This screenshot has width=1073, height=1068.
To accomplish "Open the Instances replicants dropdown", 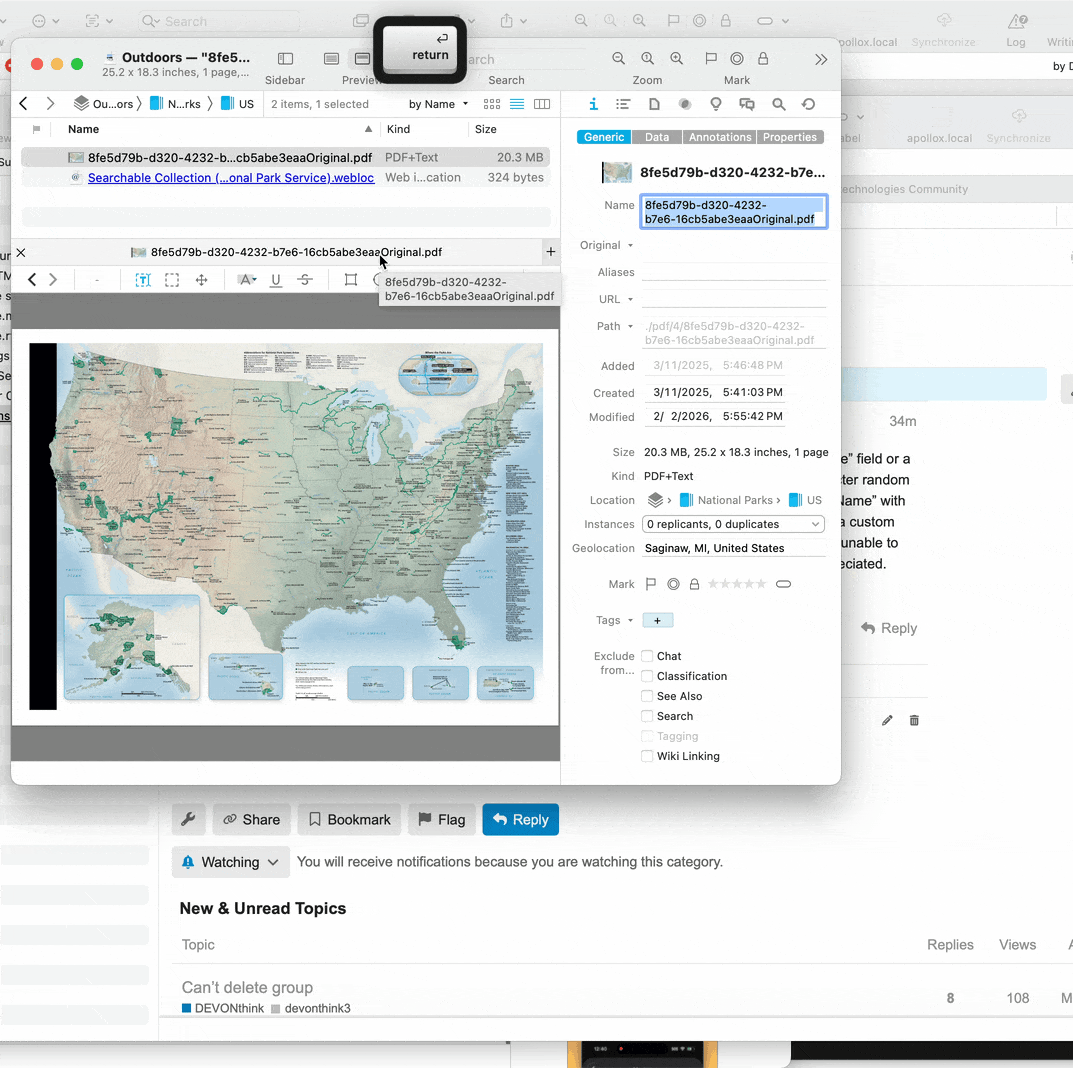I will 733,524.
